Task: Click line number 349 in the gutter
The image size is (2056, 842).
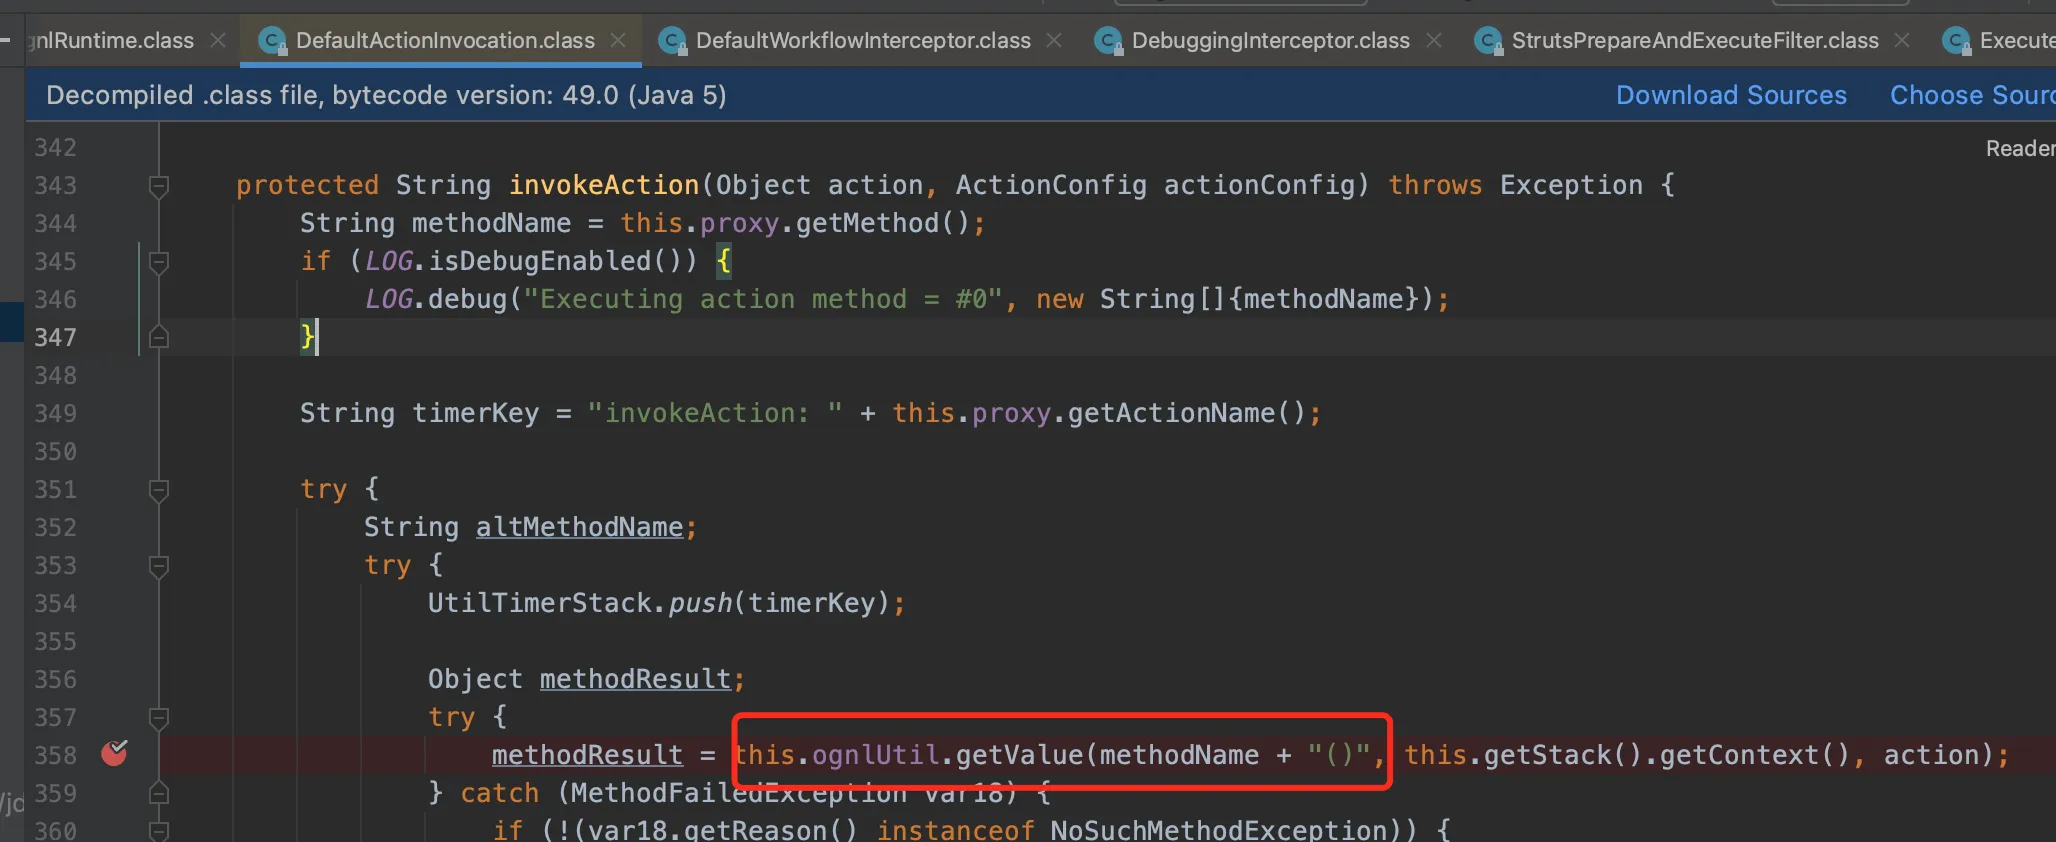Action: pos(56,414)
